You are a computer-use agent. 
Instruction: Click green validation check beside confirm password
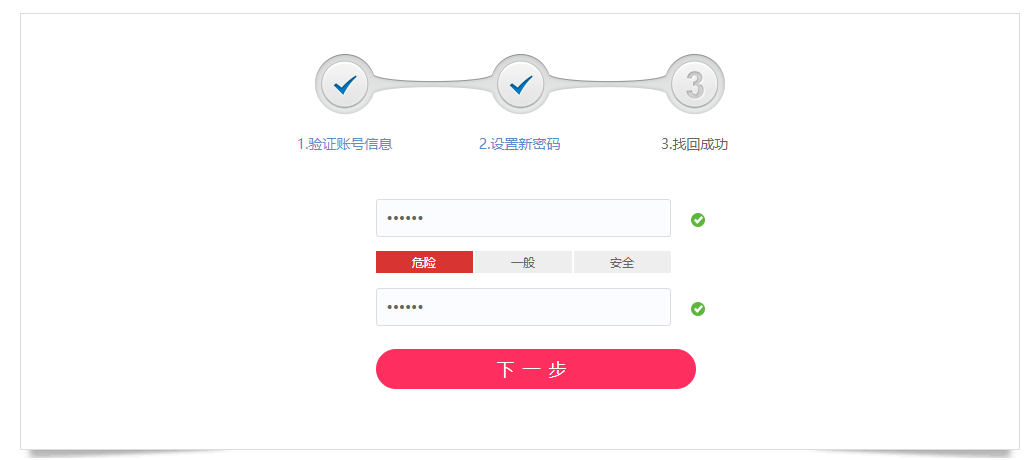[698, 309]
